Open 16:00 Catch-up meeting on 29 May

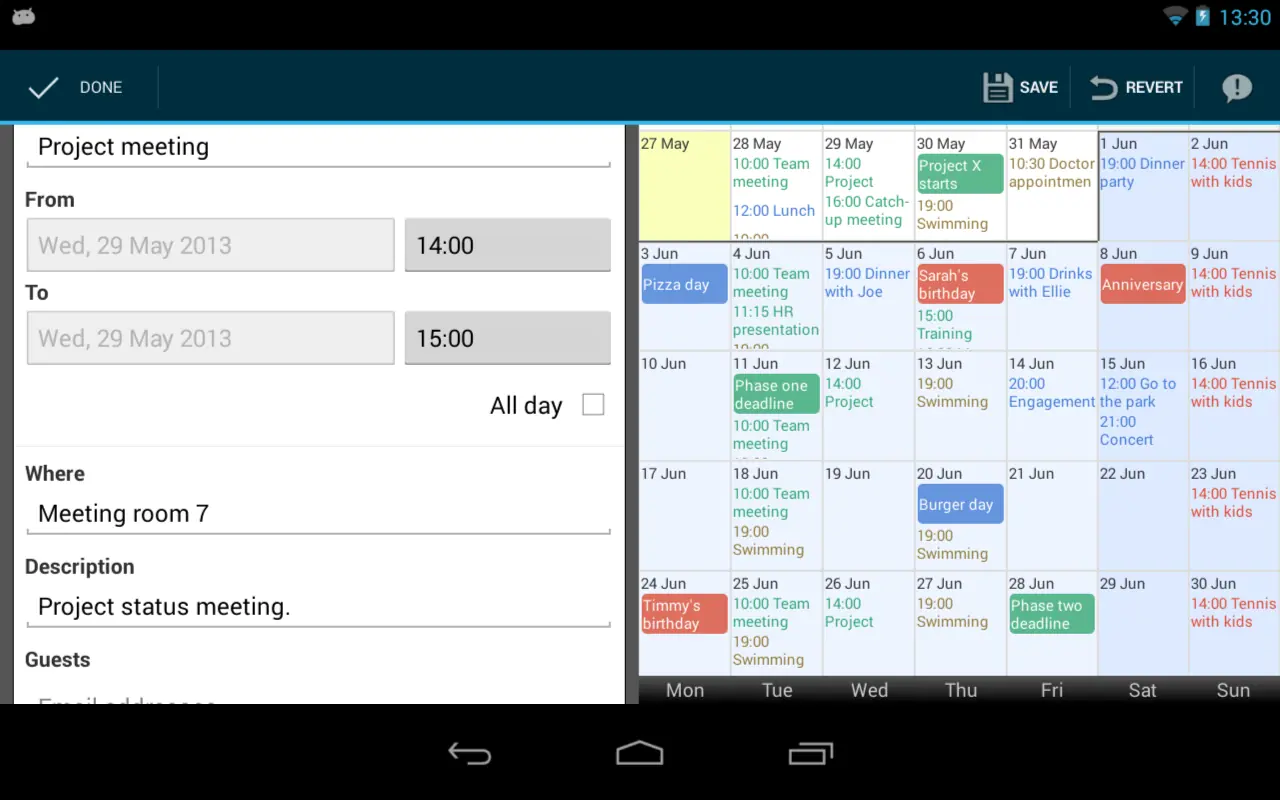tap(867, 211)
